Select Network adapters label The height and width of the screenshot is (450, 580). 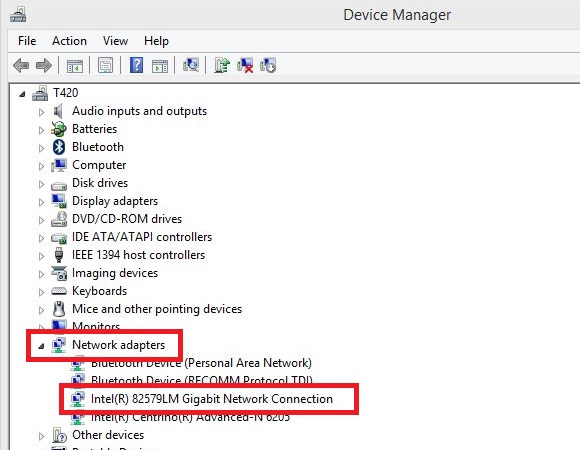pos(118,345)
